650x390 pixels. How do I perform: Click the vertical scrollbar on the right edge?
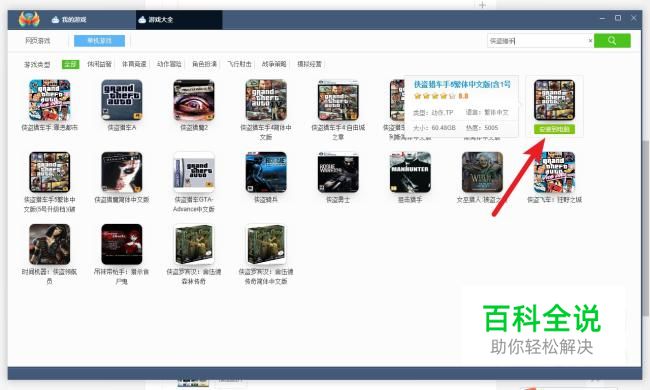click(x=646, y=228)
